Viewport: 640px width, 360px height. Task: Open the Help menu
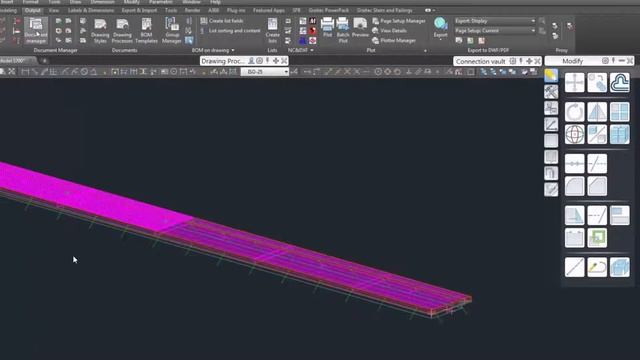pos(215,2)
